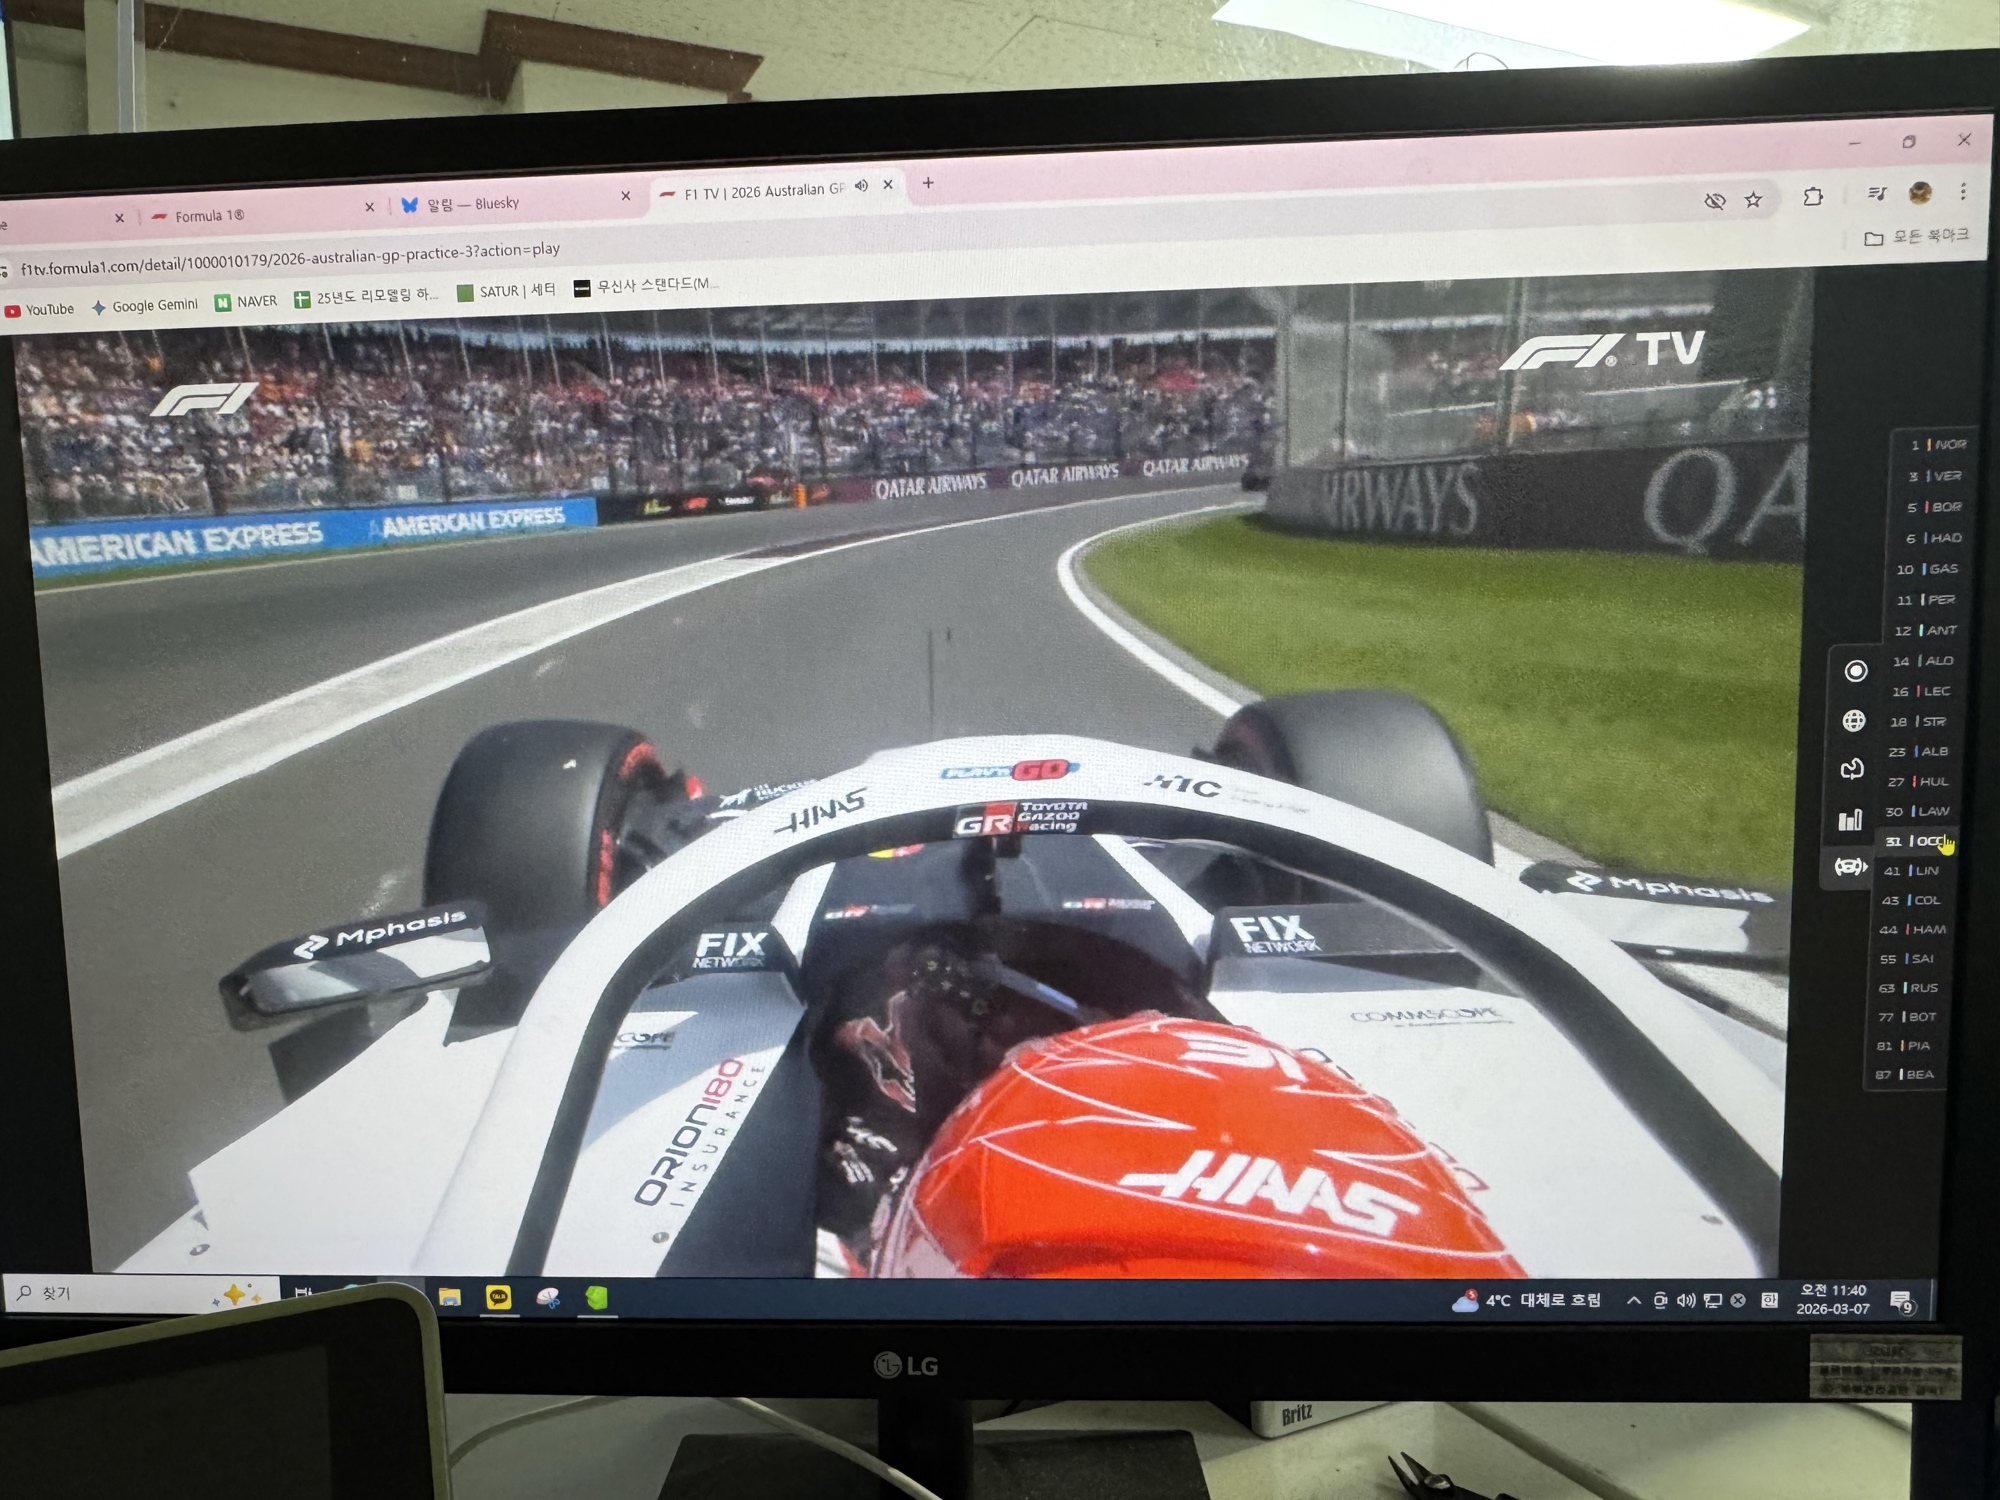Image resolution: width=2000 pixels, height=1500 pixels.
Task: Open the main broadcast feed icon
Action: pos(1855,671)
